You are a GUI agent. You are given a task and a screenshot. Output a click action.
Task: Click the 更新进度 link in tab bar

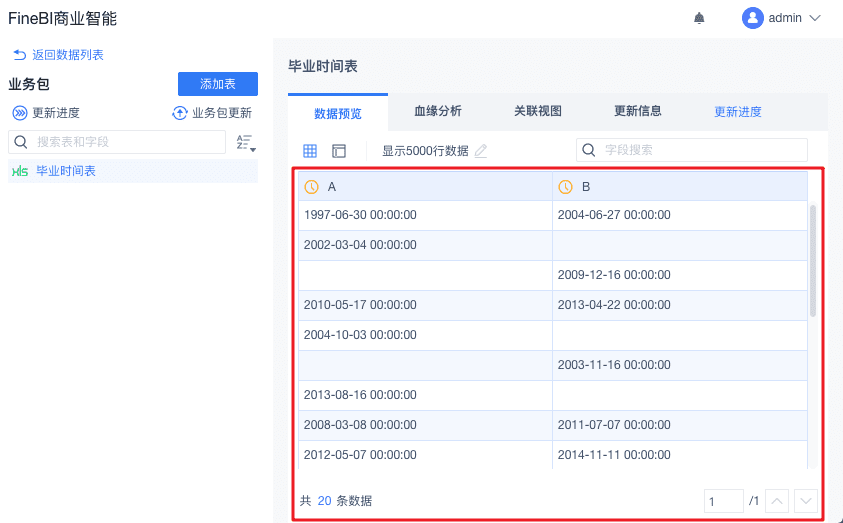(x=738, y=112)
